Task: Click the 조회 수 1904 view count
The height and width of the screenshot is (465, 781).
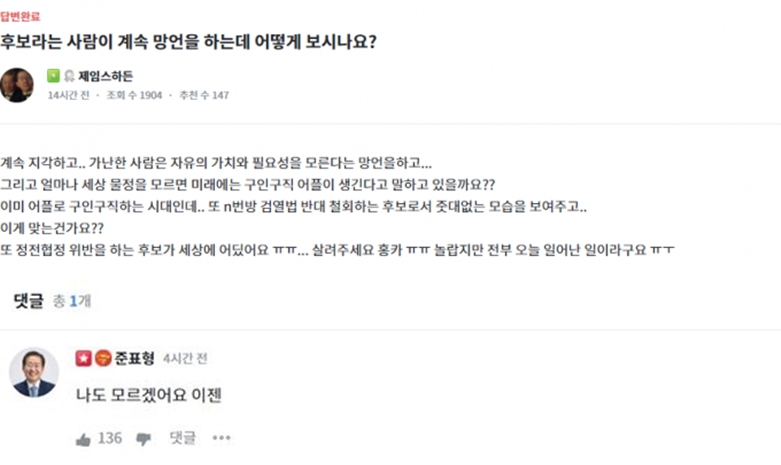Action: (x=134, y=95)
